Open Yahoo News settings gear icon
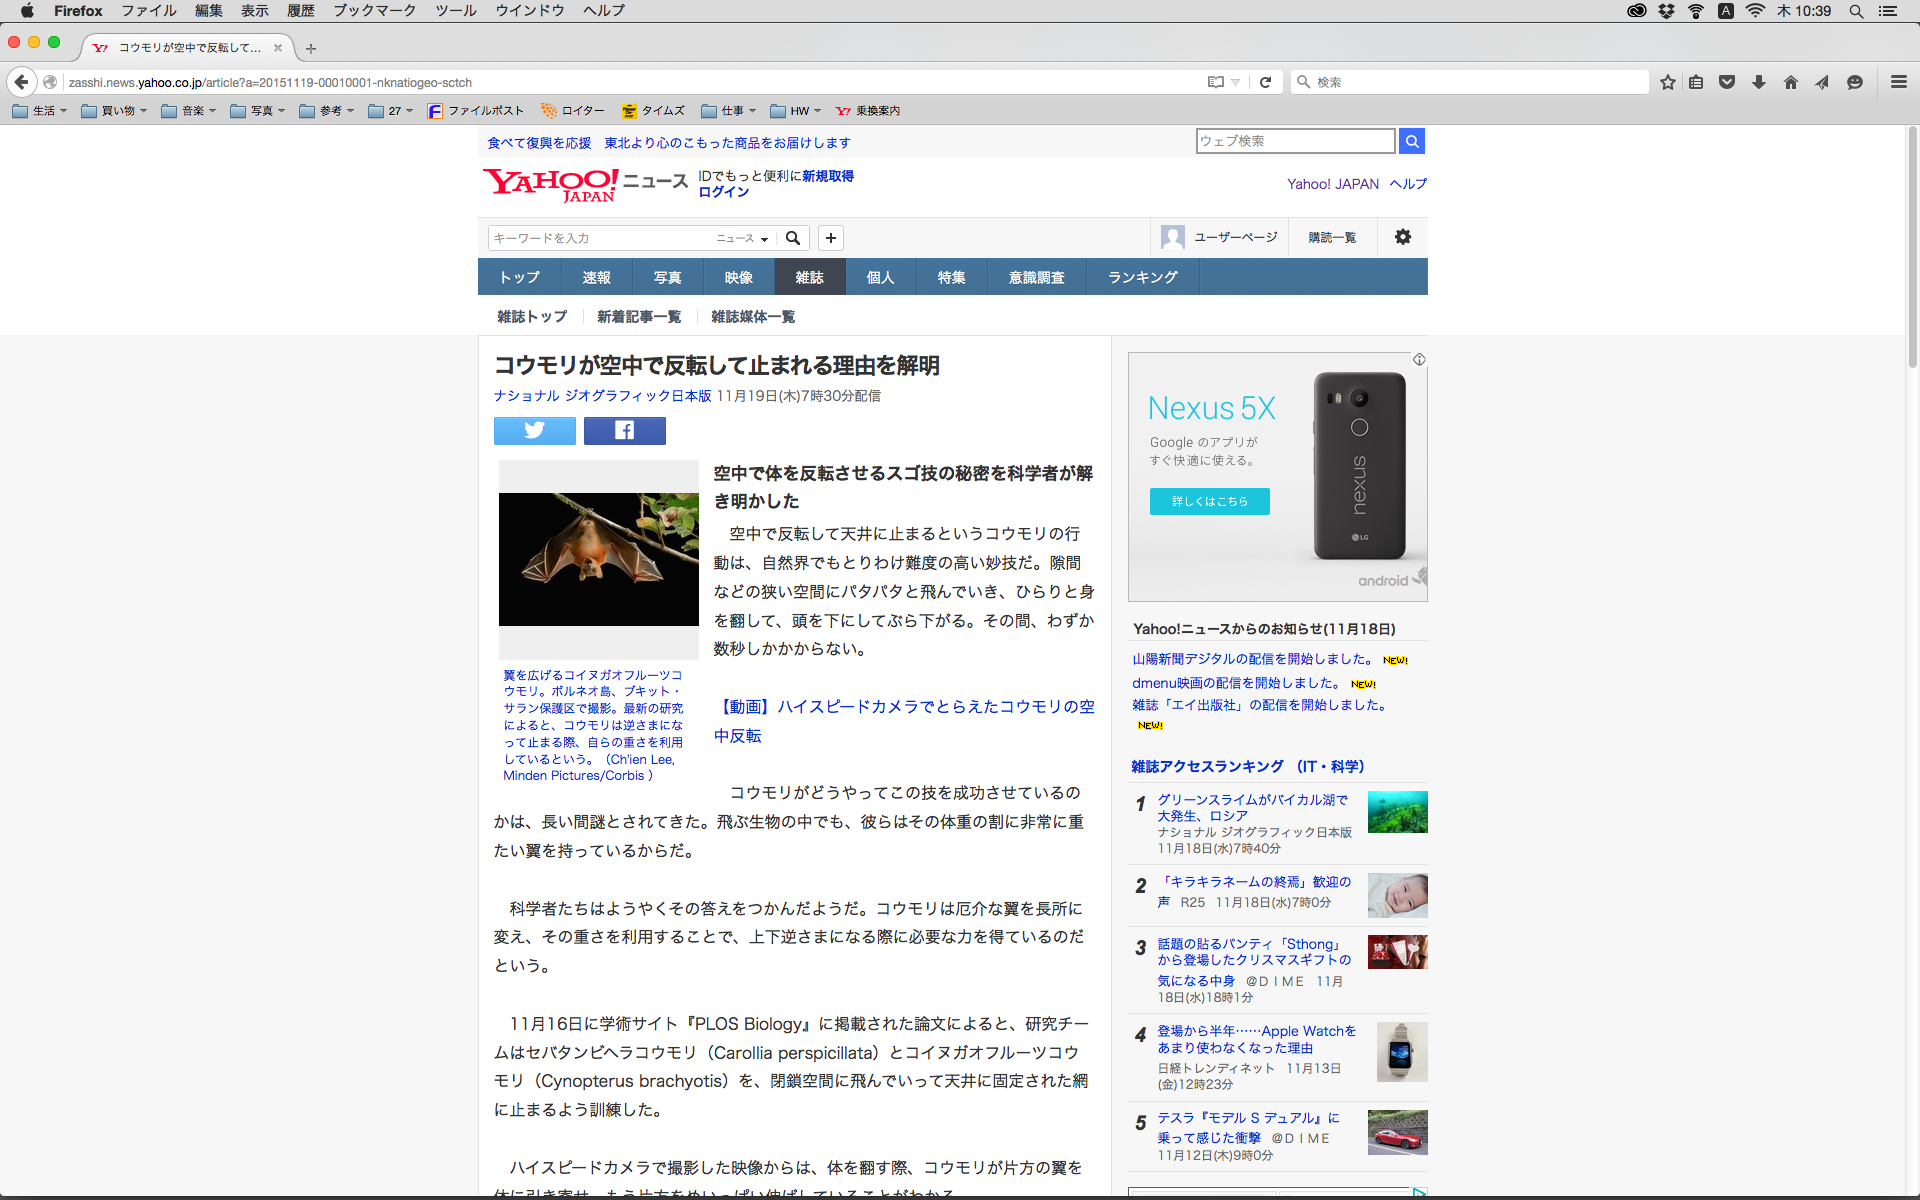This screenshot has height=1200, width=1920. coord(1402,237)
